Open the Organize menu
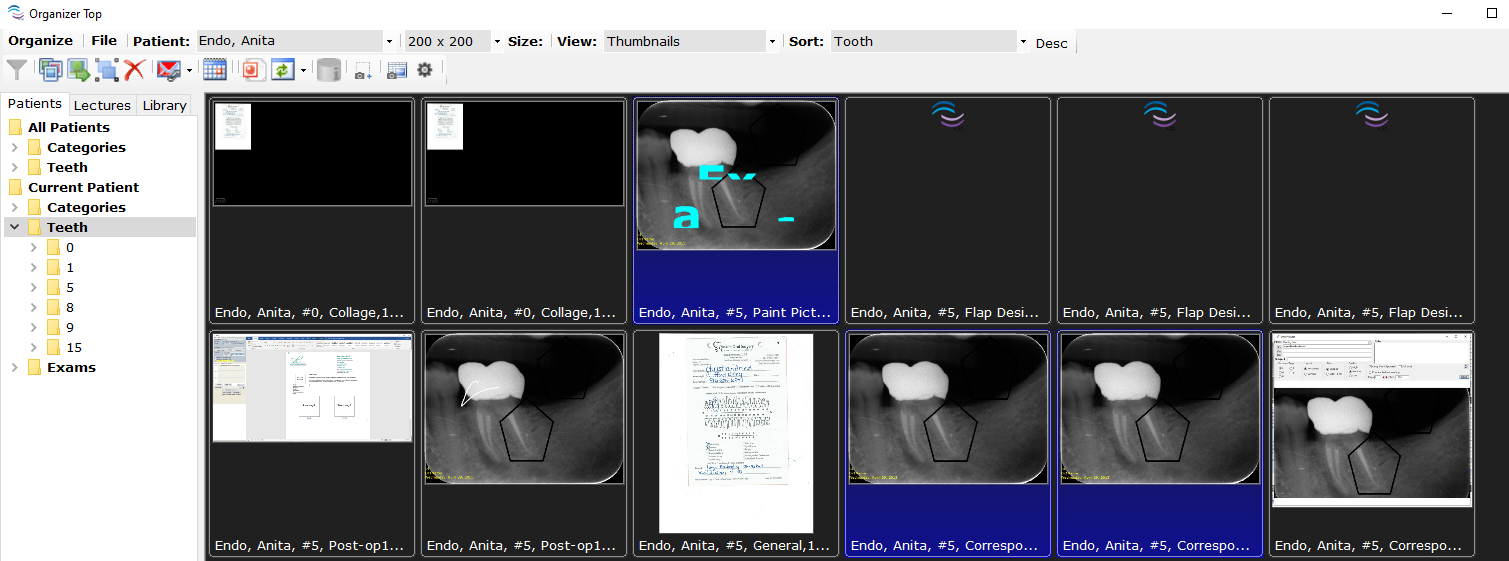Image resolution: width=1509 pixels, height=561 pixels. tap(40, 41)
